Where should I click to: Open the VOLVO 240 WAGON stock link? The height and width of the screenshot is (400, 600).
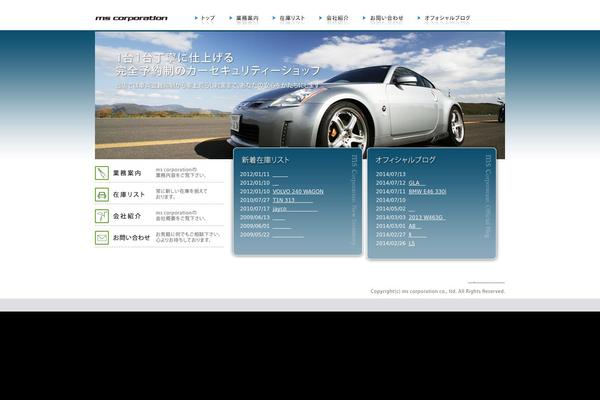(298, 191)
